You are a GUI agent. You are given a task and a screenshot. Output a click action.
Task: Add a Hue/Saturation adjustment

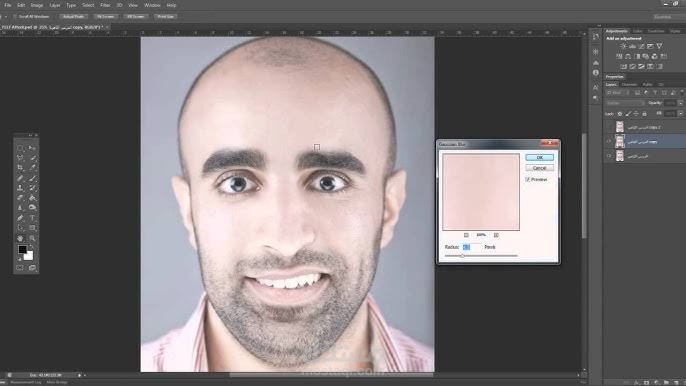[619, 56]
